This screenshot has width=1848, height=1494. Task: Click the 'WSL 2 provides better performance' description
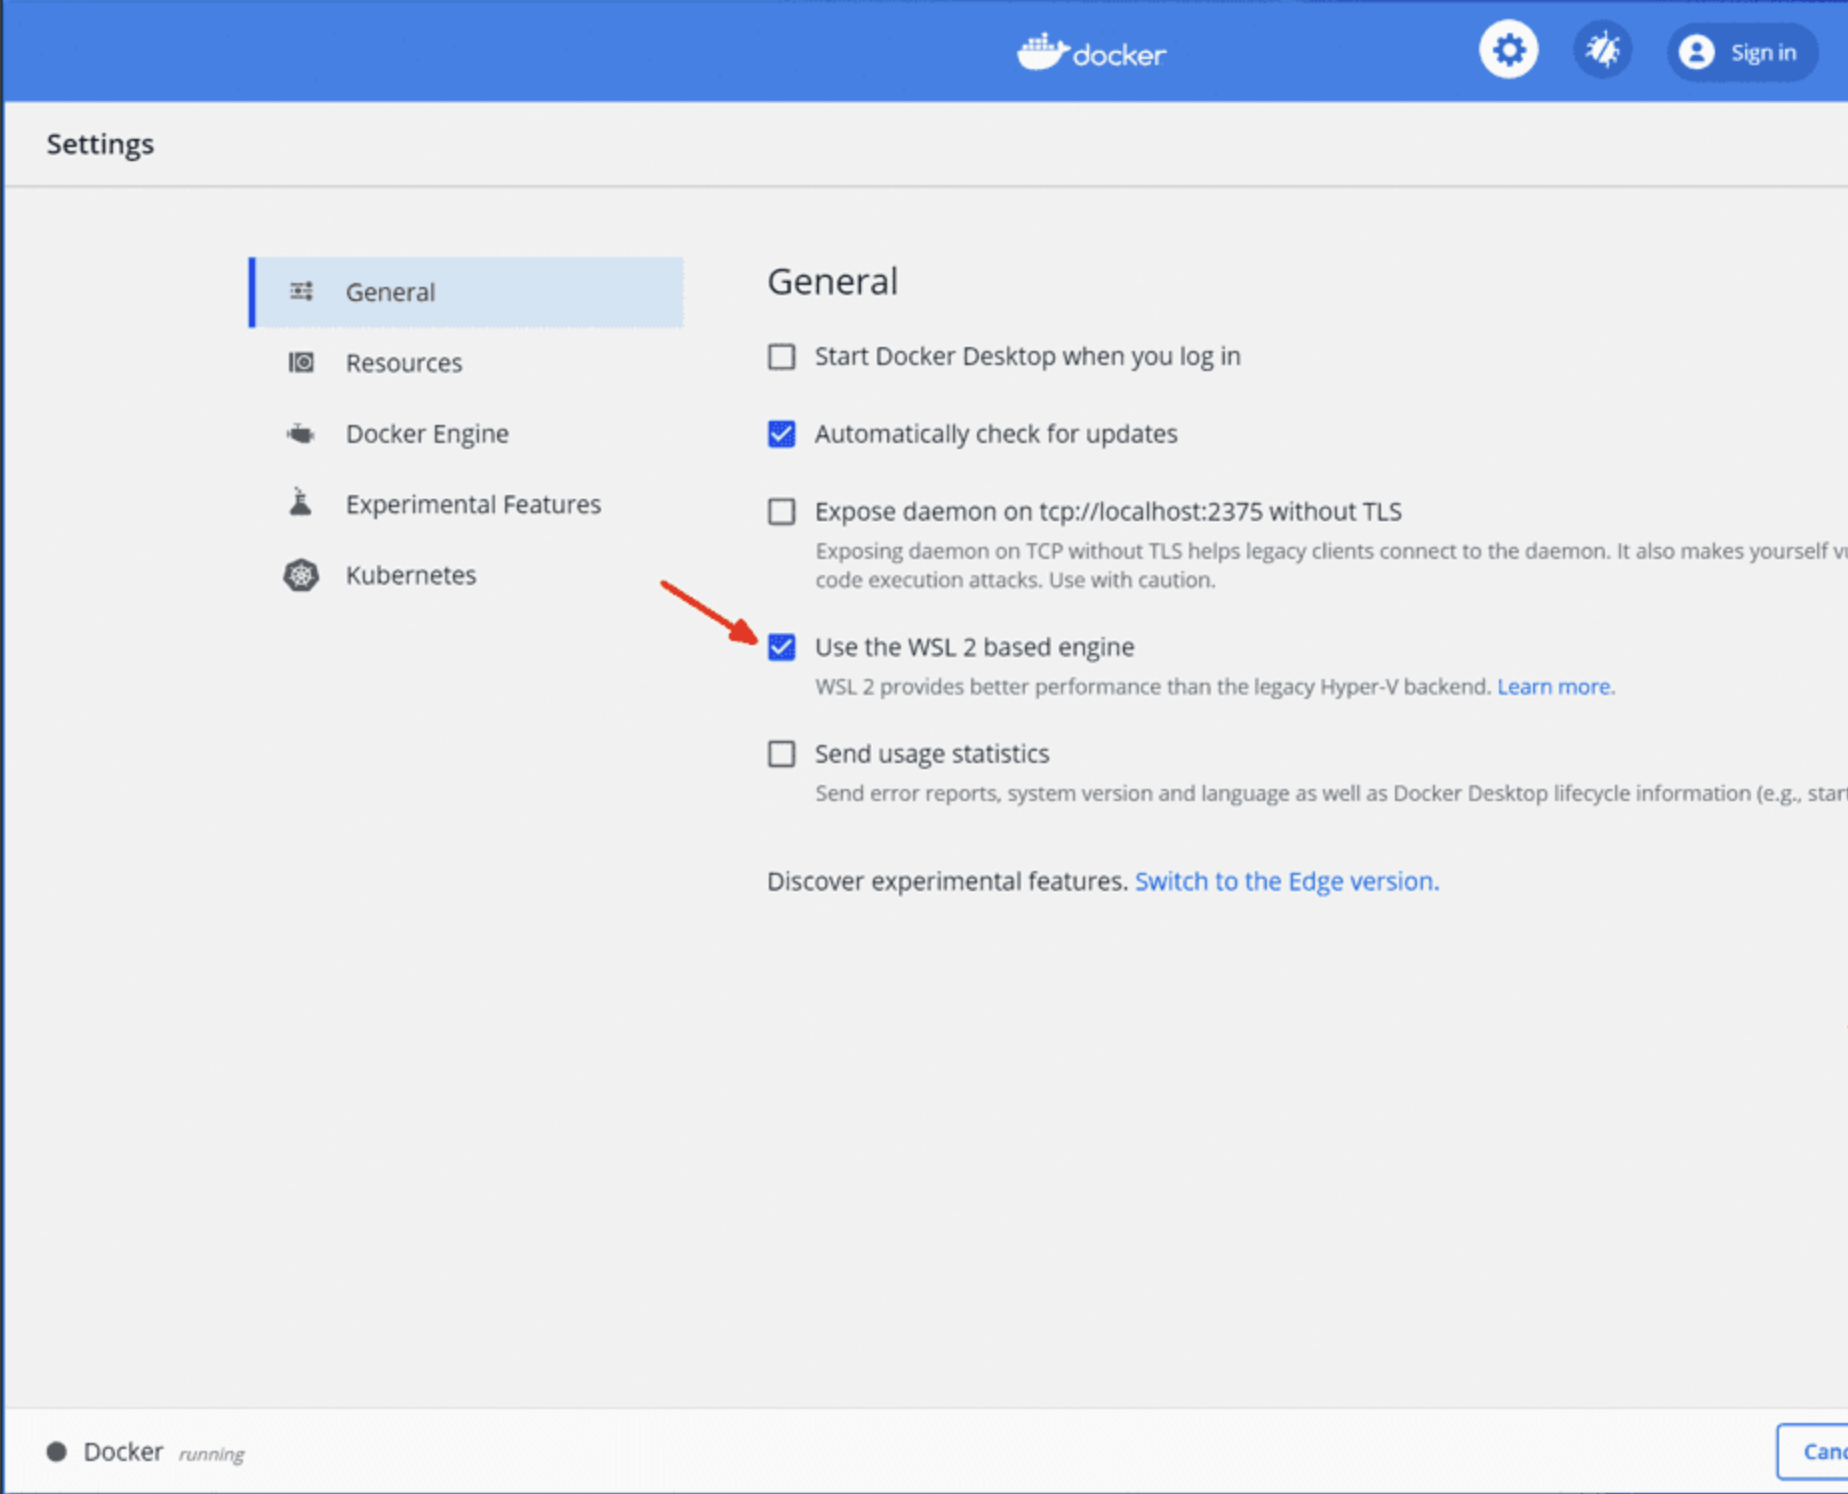tap(1153, 687)
